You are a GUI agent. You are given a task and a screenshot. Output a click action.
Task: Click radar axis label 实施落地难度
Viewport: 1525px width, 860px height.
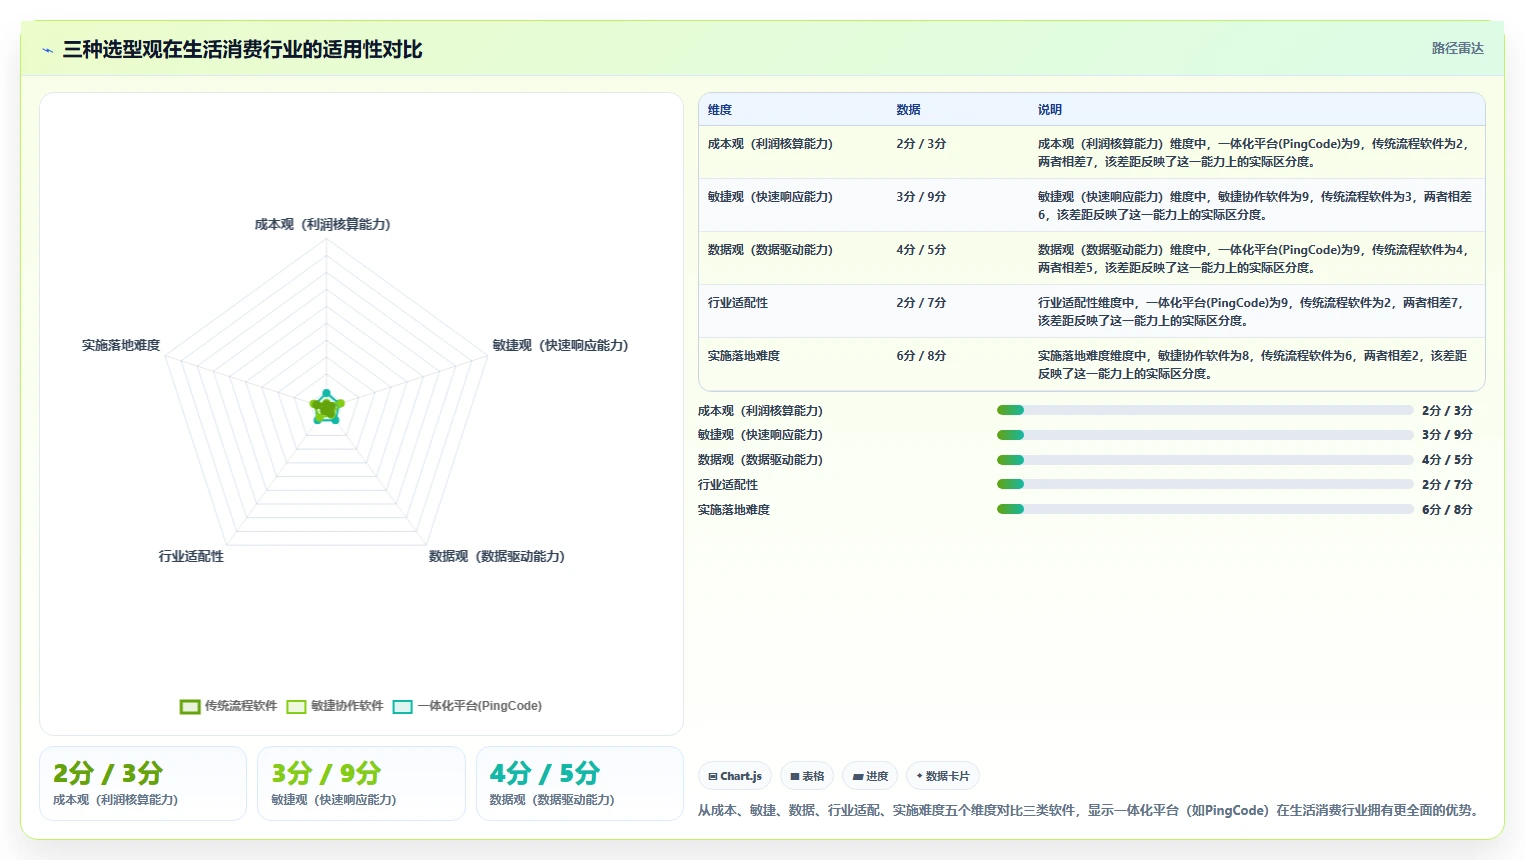tap(121, 346)
